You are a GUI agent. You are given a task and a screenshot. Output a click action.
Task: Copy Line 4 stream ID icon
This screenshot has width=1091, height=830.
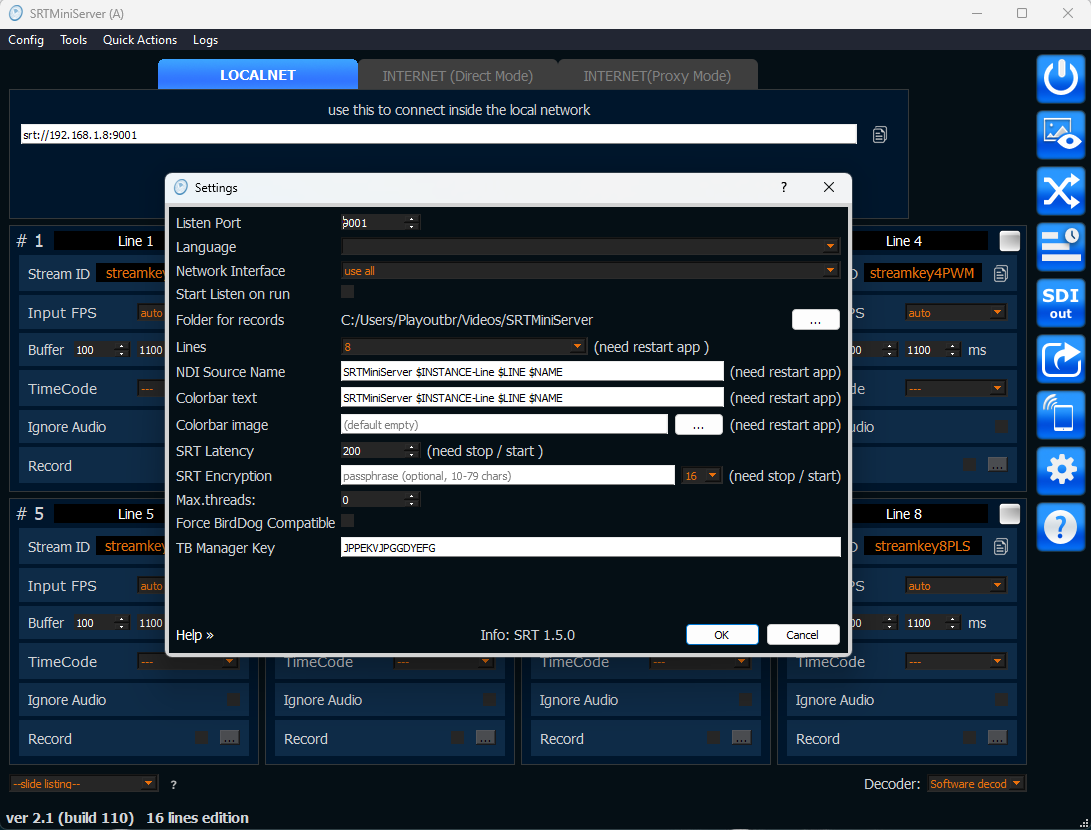tap(1001, 273)
